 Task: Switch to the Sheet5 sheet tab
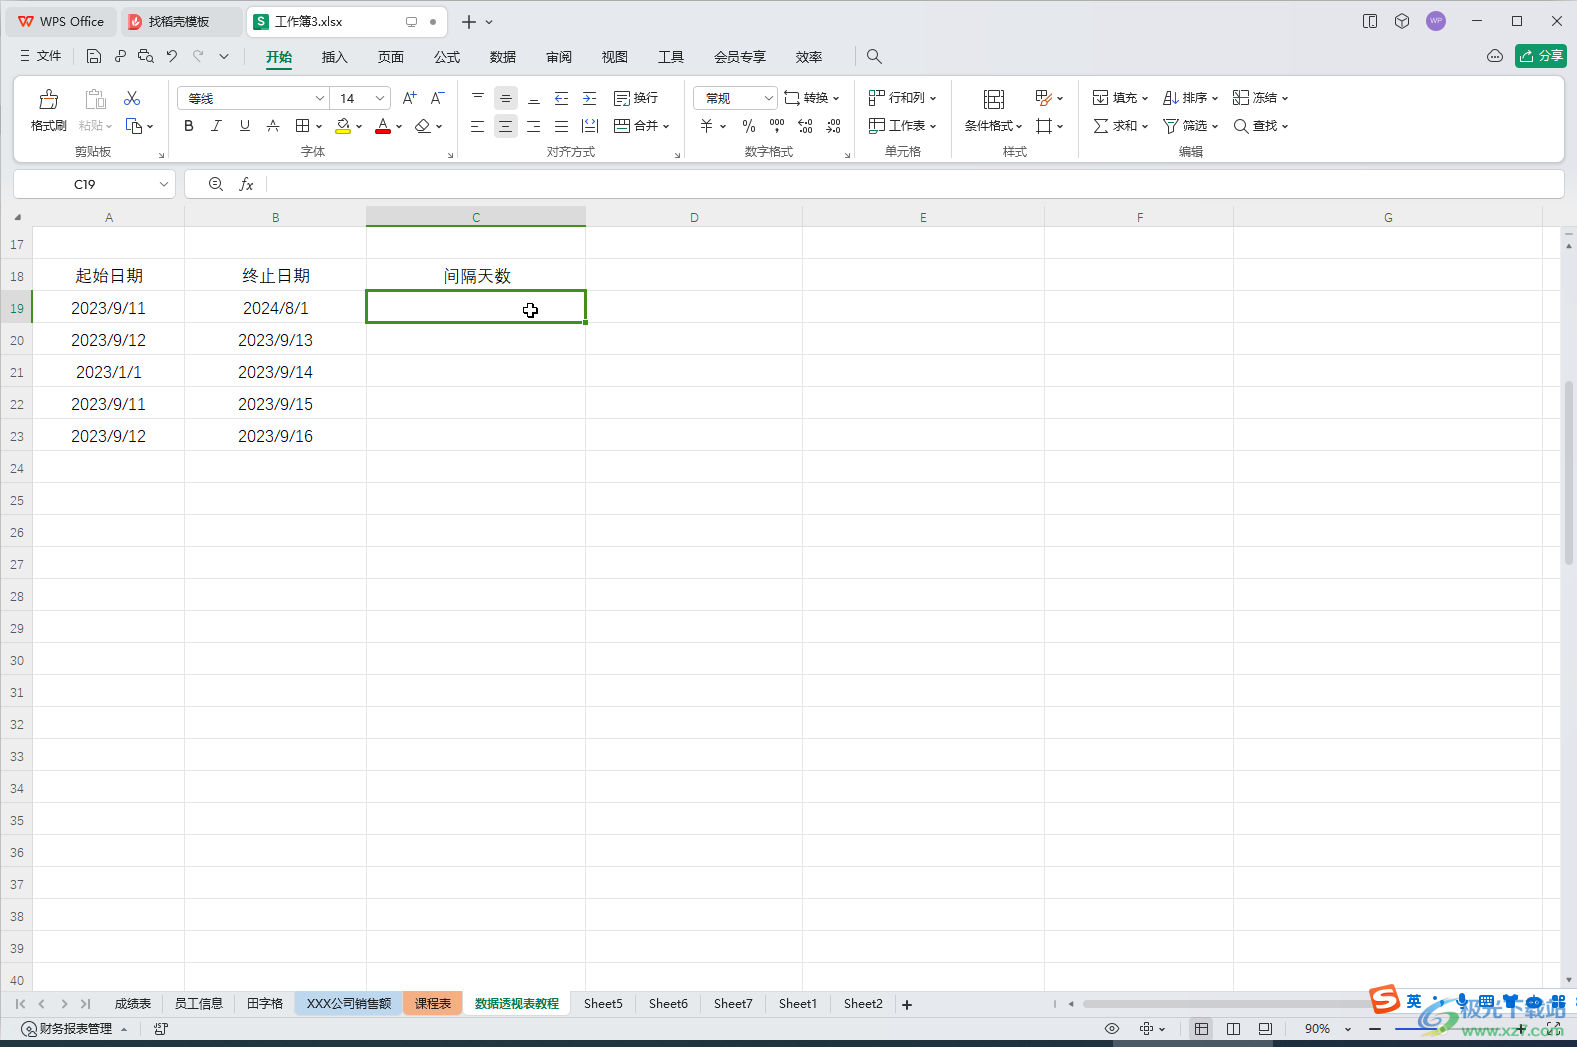tap(603, 1003)
